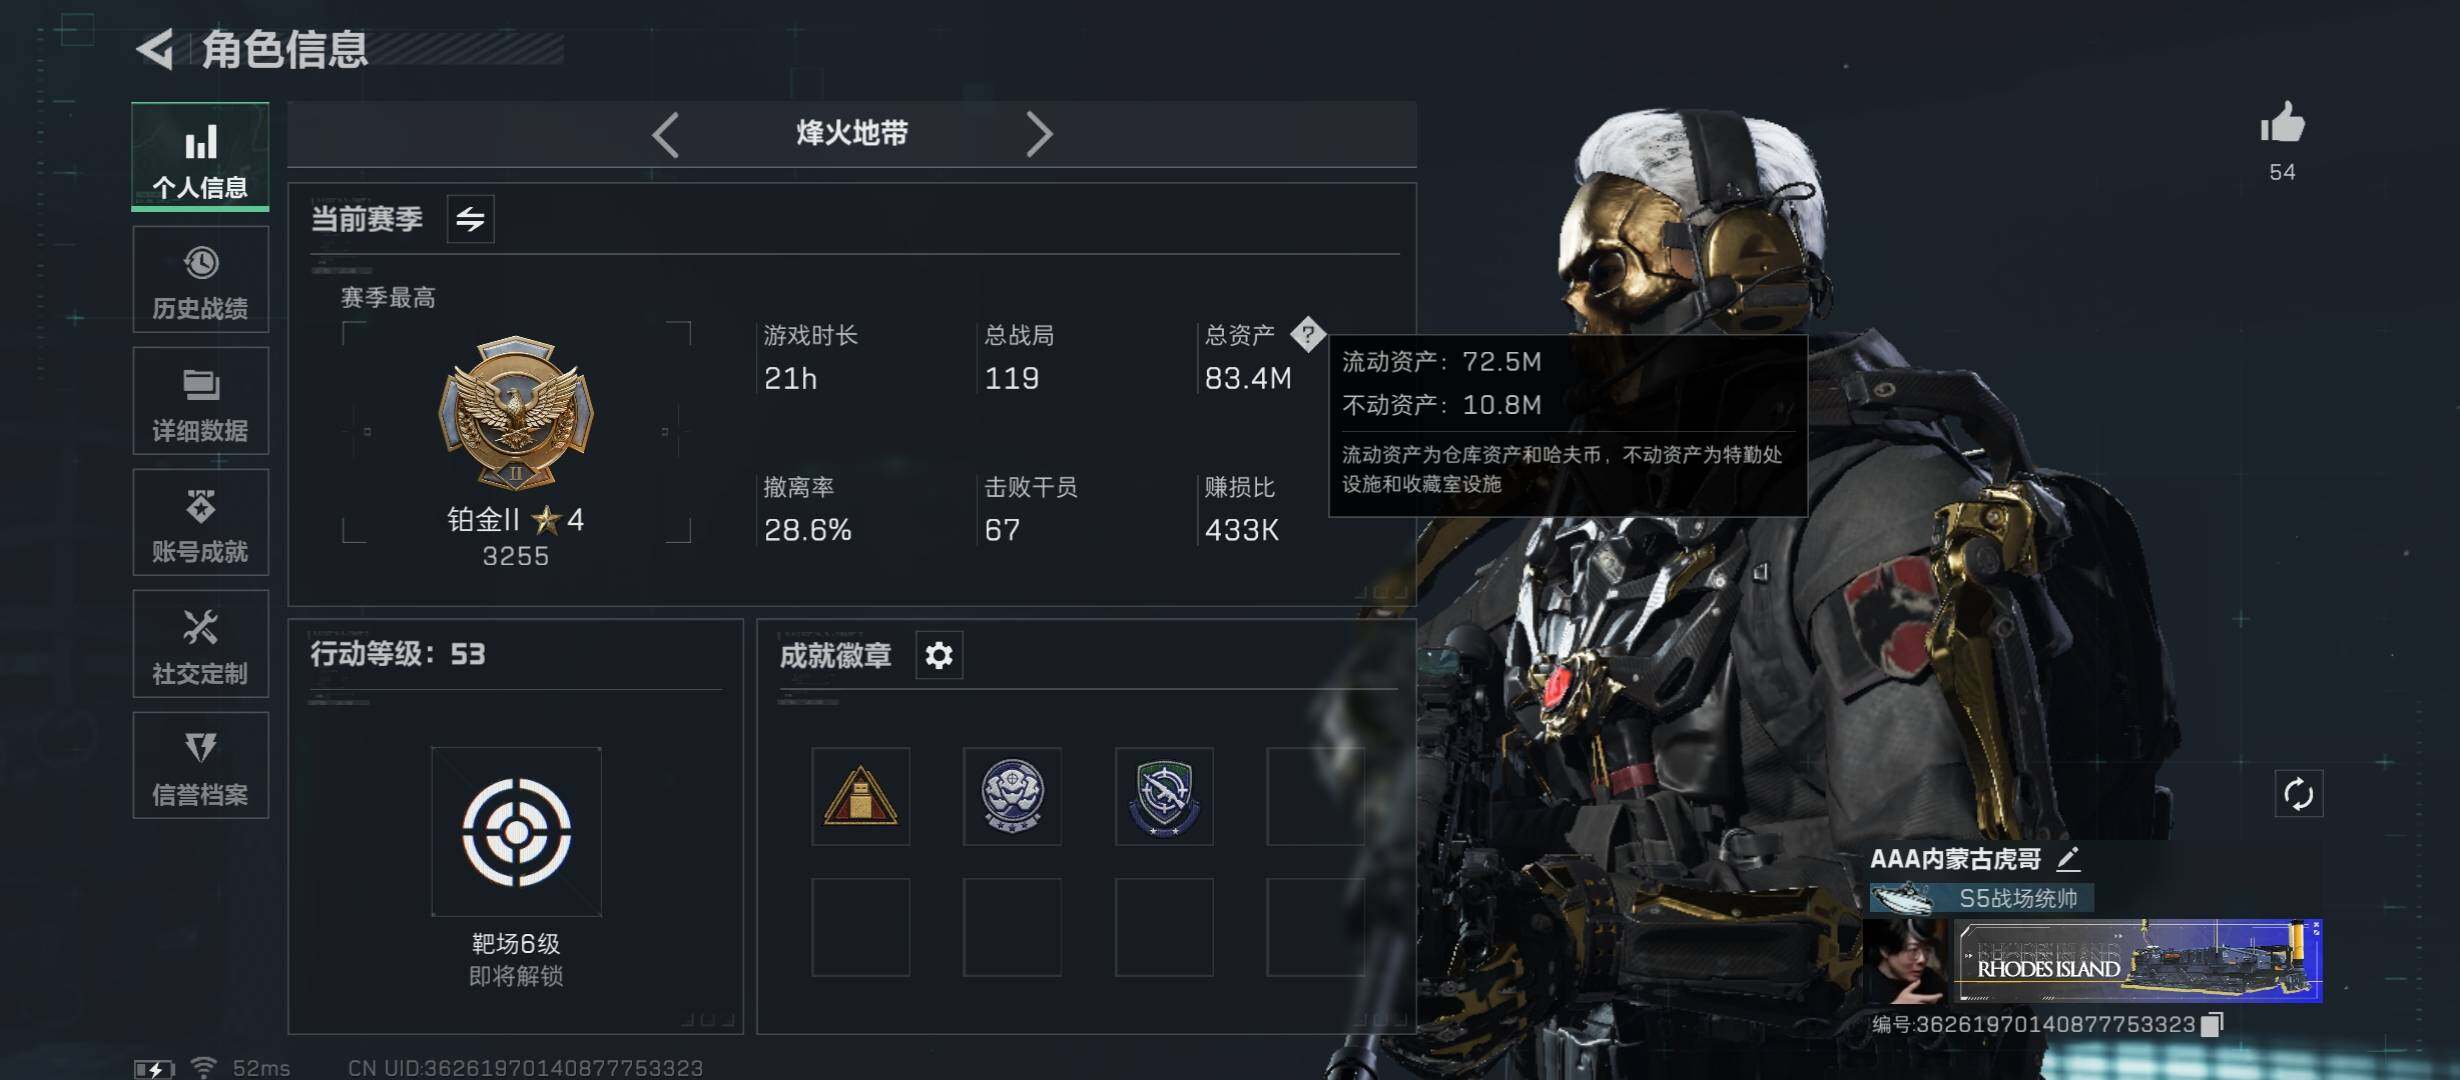Give a thumbs-up like to this profile
This screenshot has width=2460, height=1080.
(x=2282, y=125)
